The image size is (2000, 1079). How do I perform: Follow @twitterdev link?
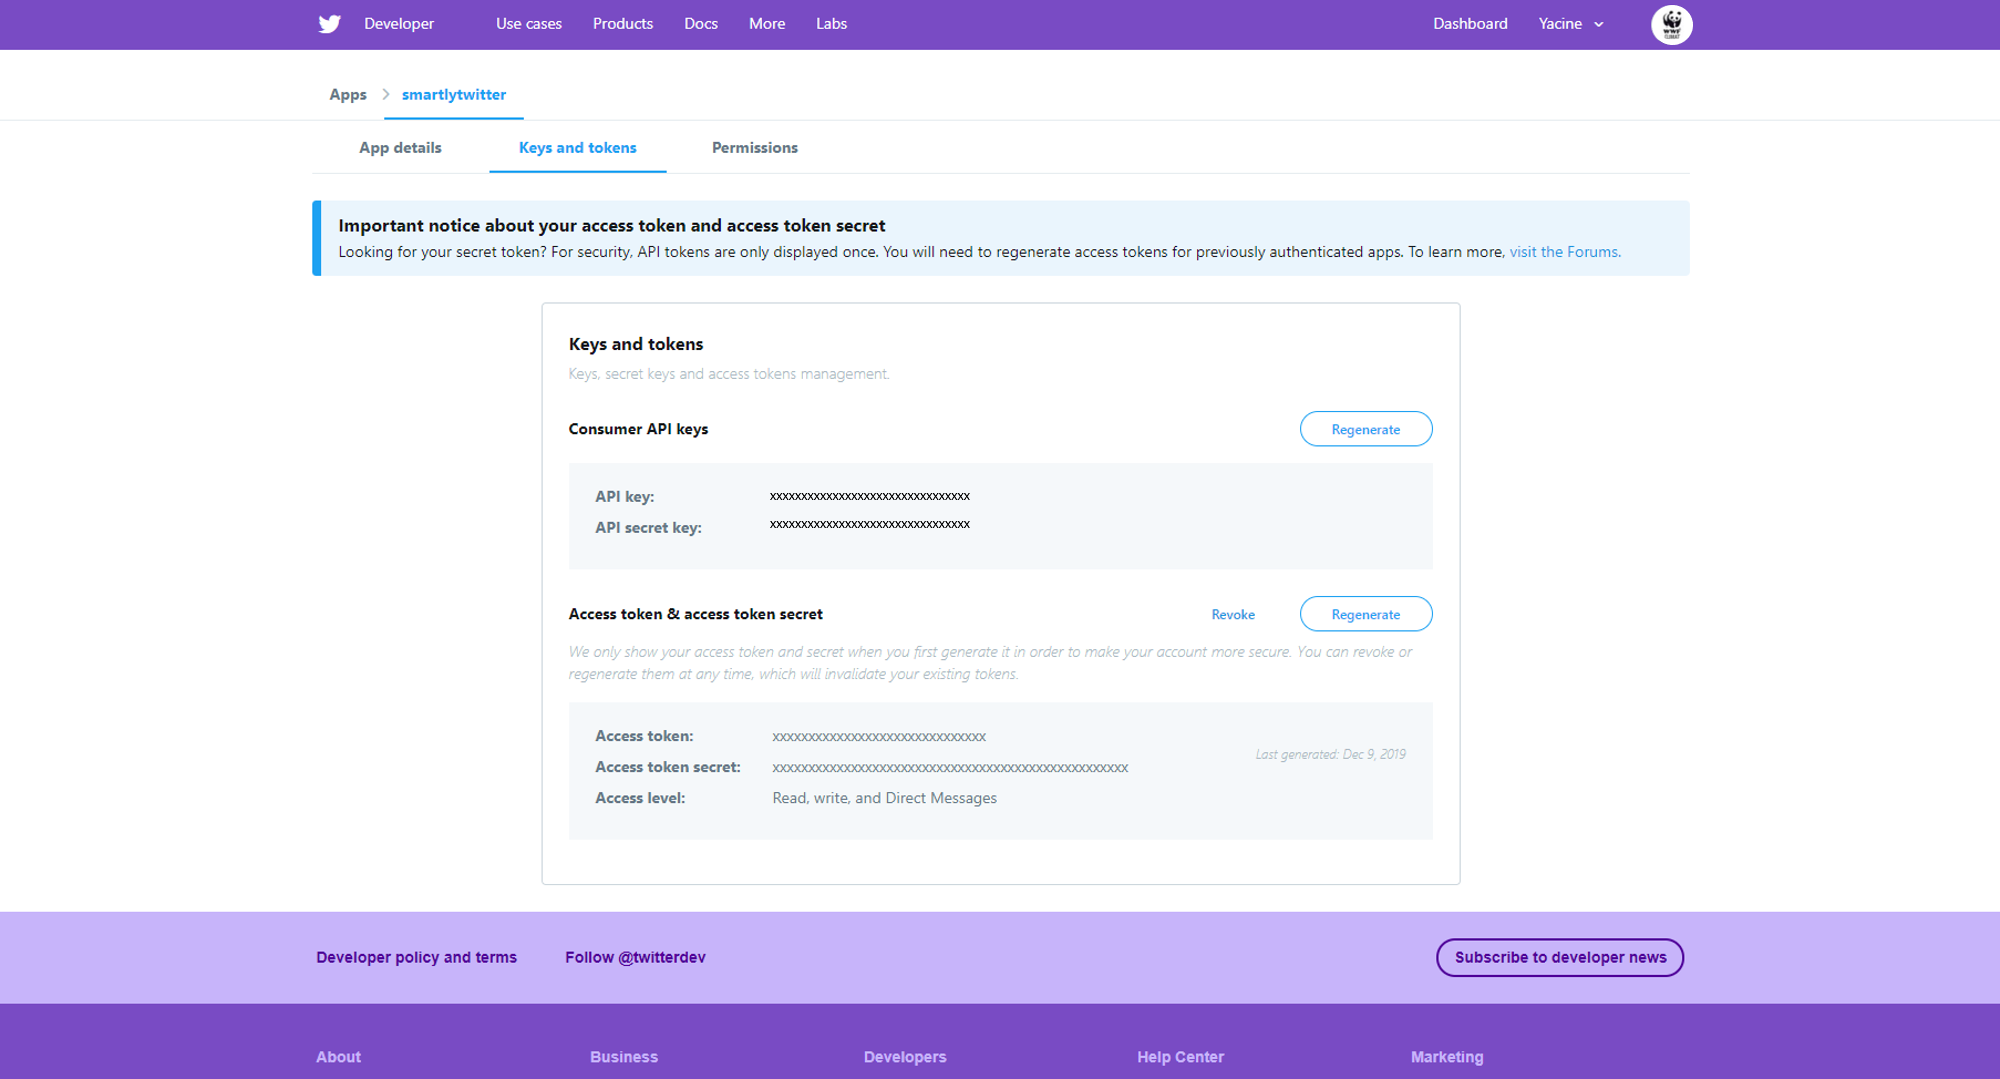coord(635,957)
